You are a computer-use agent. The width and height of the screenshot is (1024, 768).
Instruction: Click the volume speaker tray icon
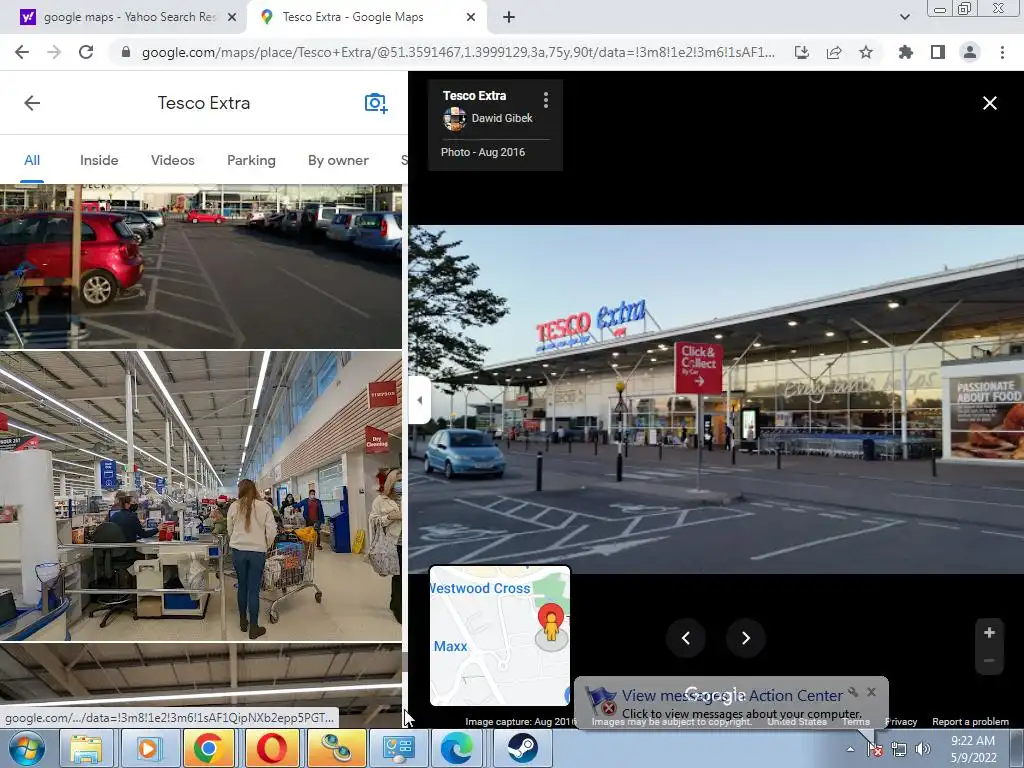pyautogui.click(x=922, y=749)
